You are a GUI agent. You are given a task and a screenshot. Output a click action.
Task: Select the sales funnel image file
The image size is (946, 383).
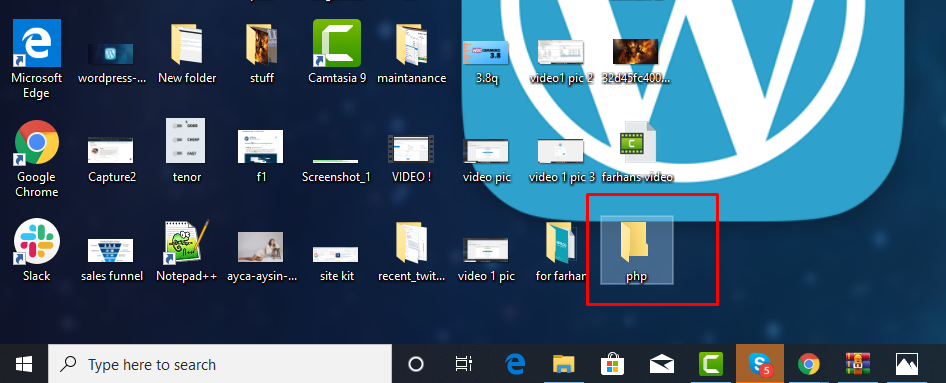click(111, 250)
